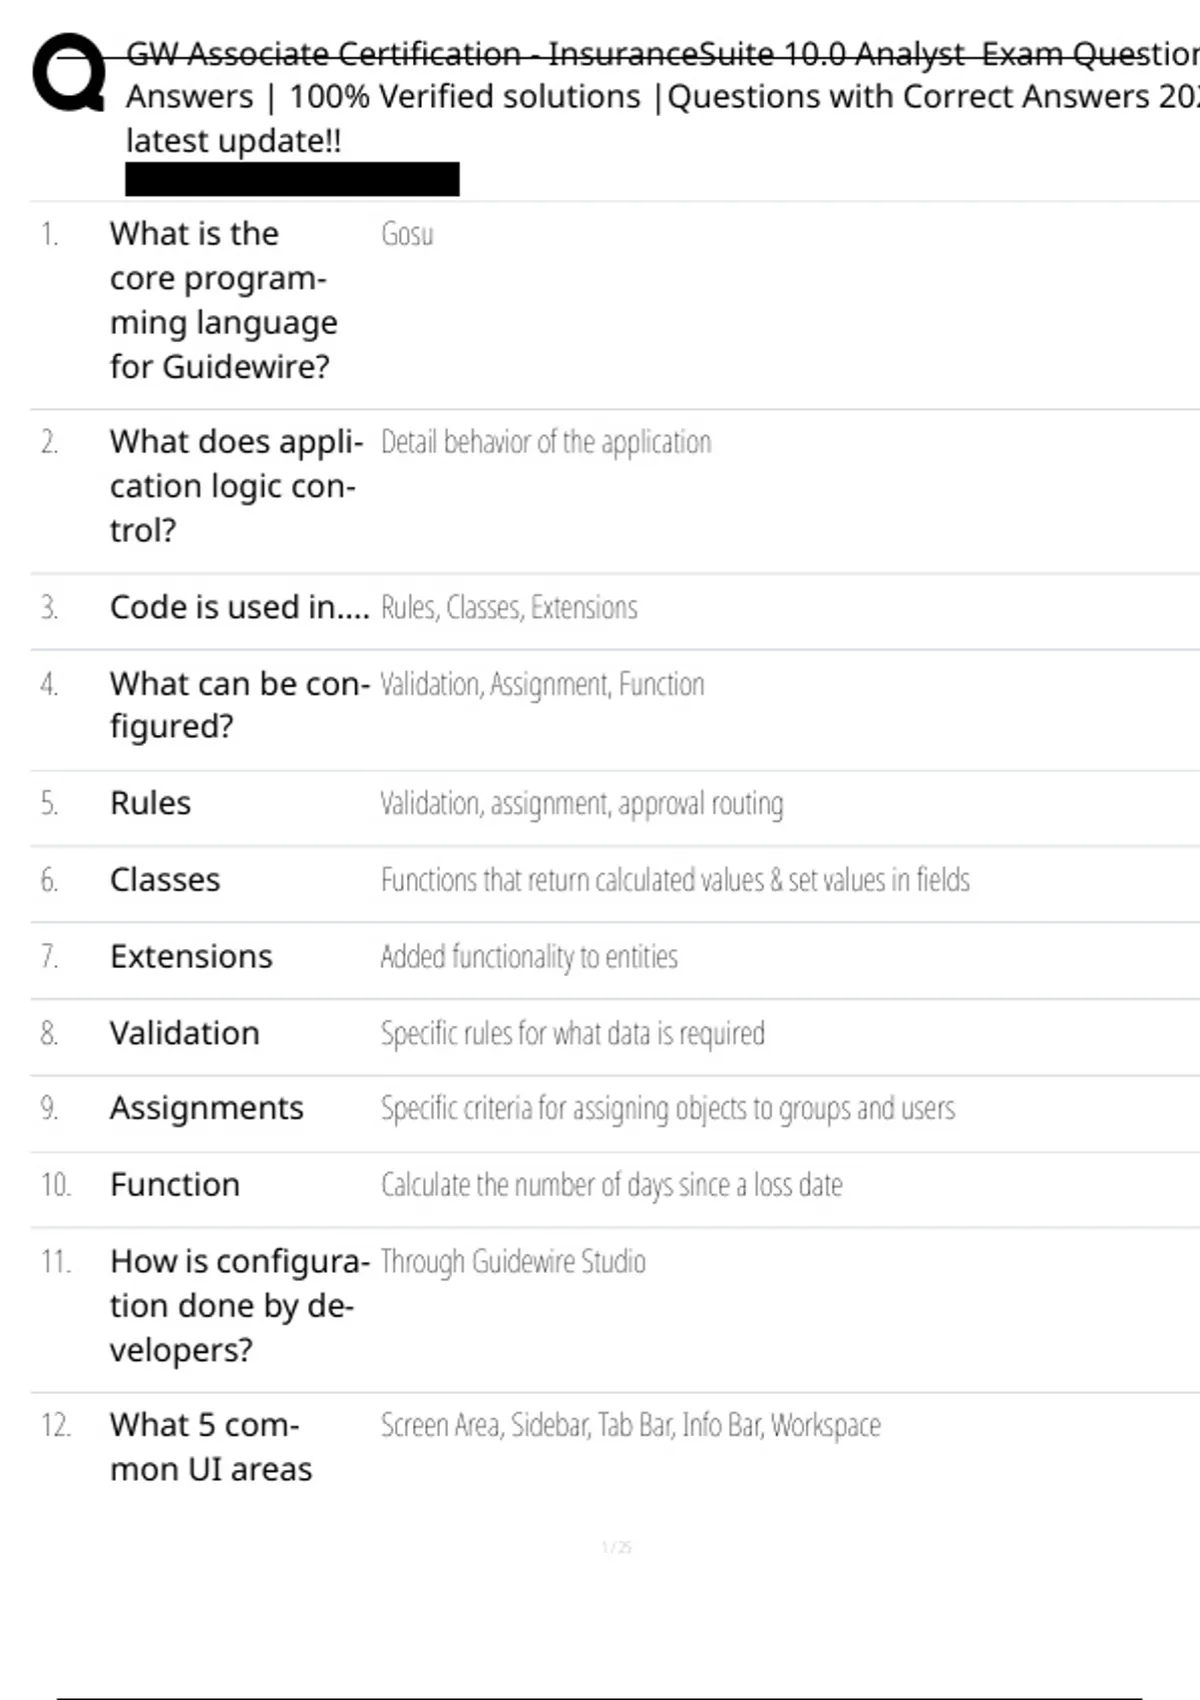Click the 'Screen Area, Sidebar, Tab Bar' answer

pyautogui.click(x=631, y=1425)
